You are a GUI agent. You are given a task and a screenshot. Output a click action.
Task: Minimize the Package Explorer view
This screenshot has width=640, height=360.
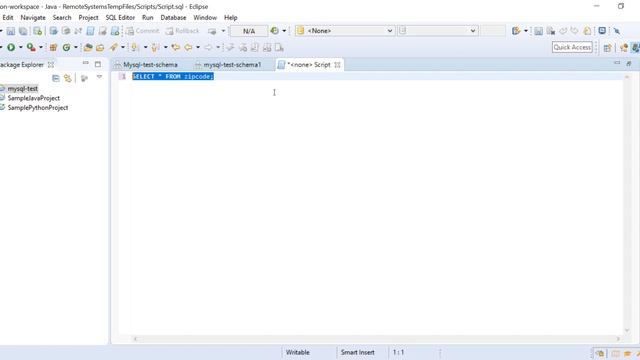pos(85,63)
